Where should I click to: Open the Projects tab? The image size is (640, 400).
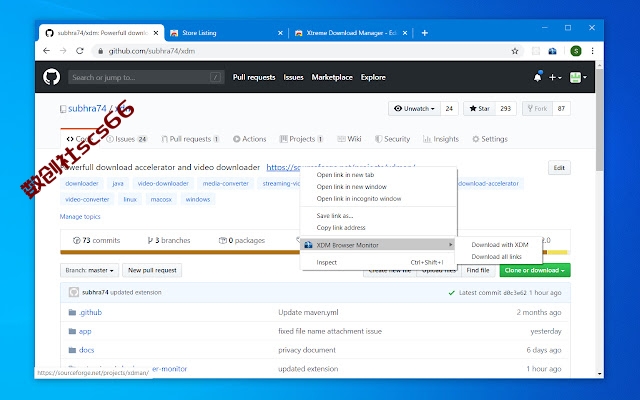(301, 139)
